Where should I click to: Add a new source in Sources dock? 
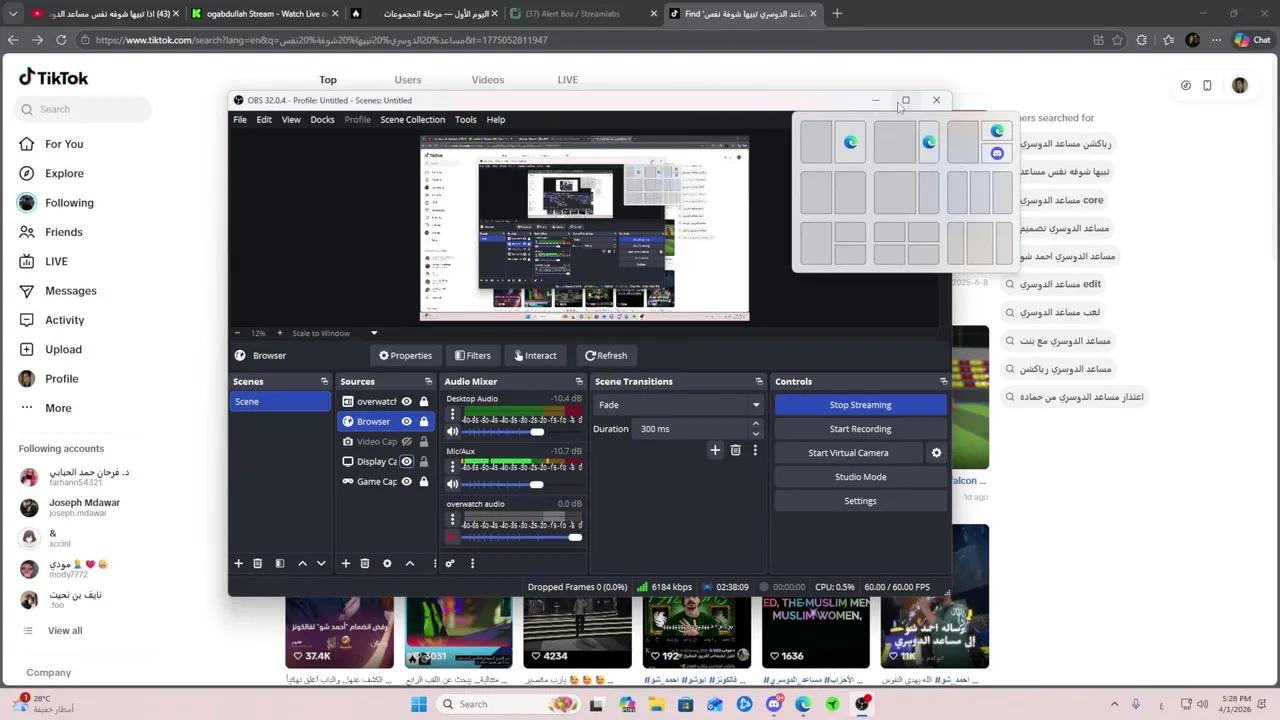(346, 563)
